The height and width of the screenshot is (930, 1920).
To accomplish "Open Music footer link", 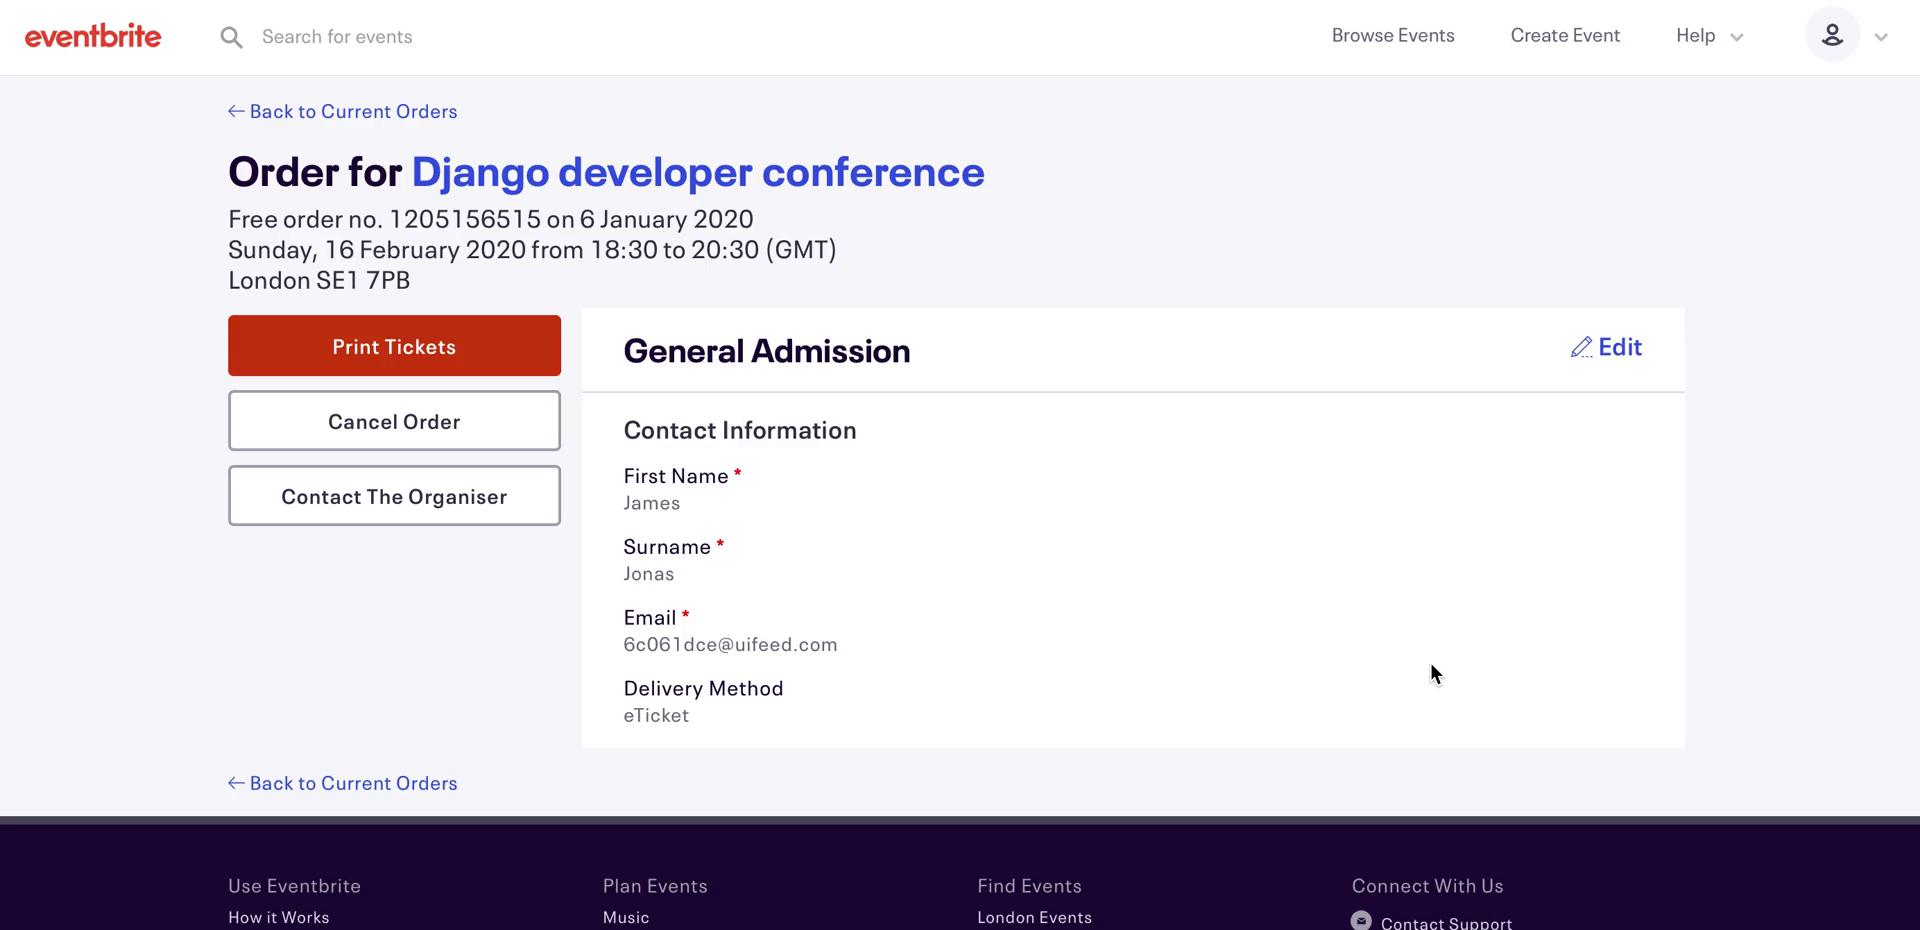I will [626, 917].
